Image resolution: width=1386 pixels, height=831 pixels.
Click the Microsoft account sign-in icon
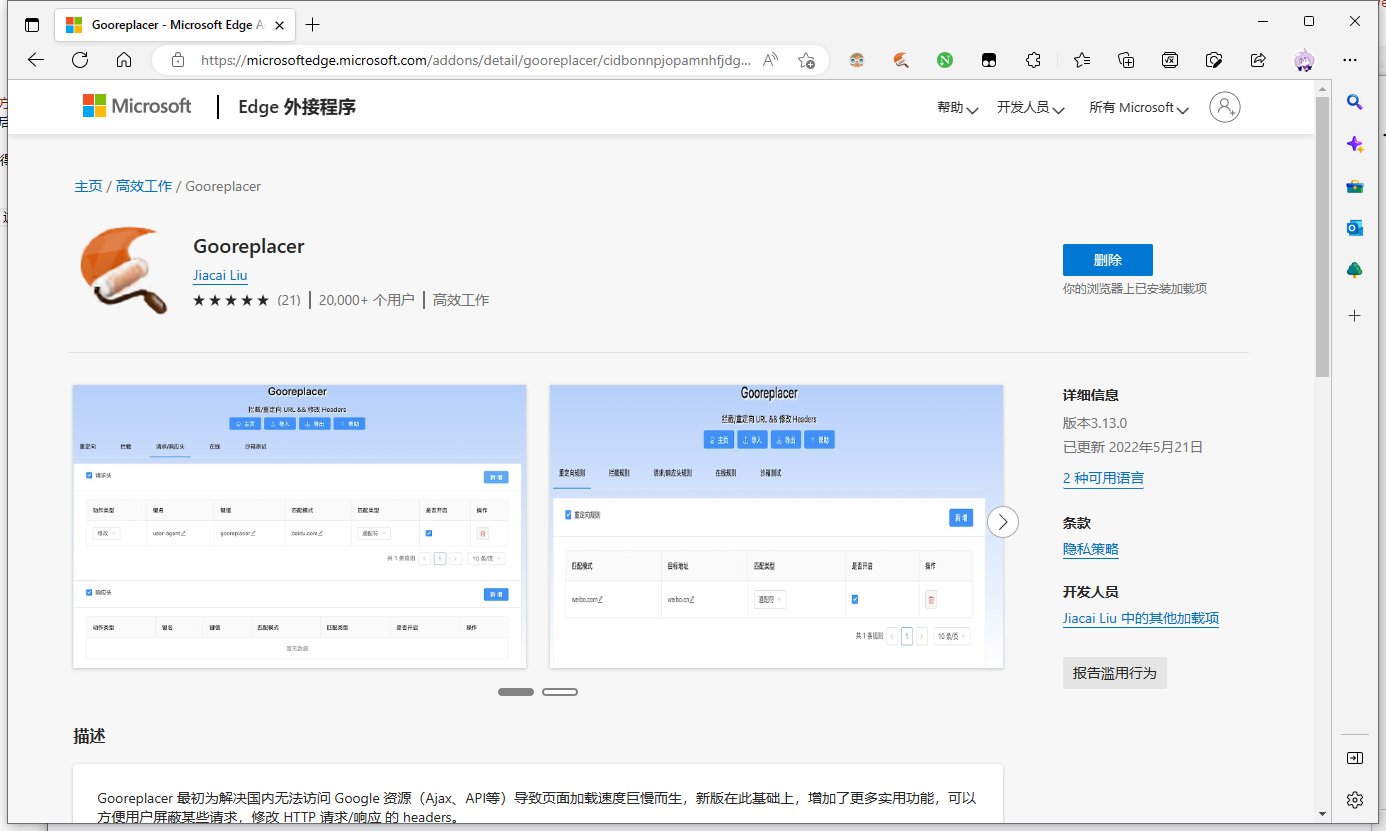pyautogui.click(x=1224, y=107)
